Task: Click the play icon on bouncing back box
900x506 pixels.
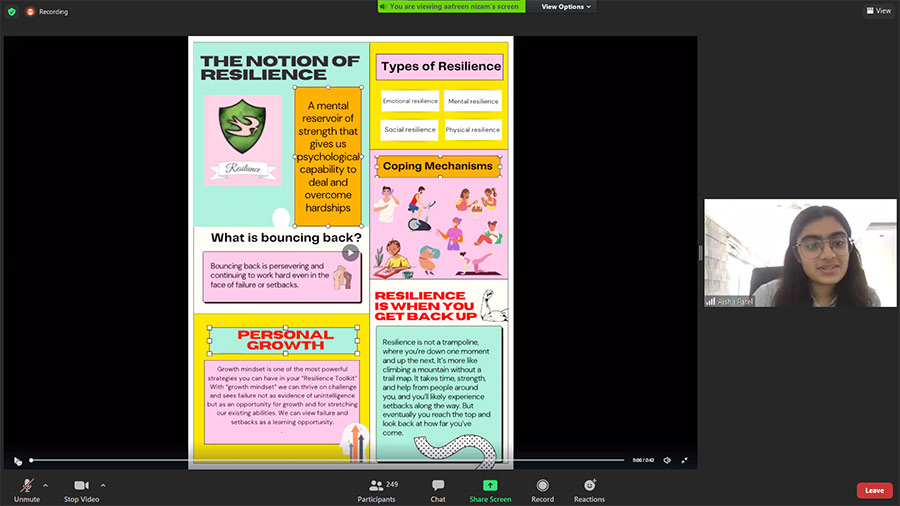Action: click(350, 252)
